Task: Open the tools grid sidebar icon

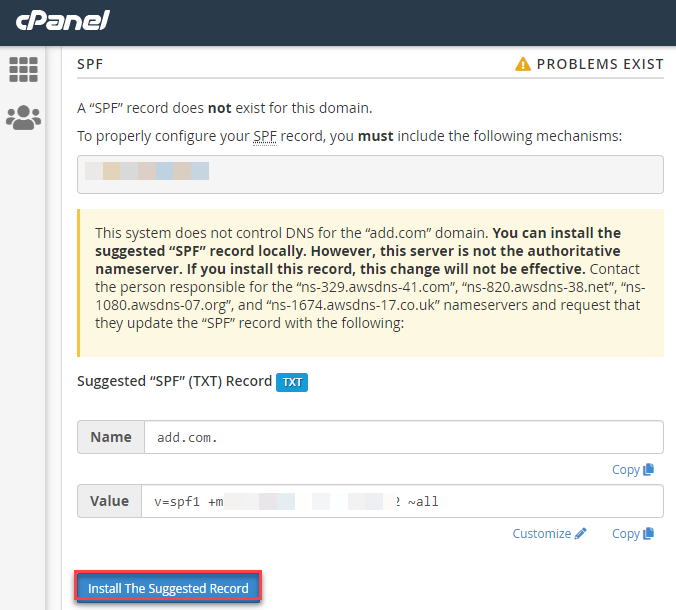Action: [23, 69]
